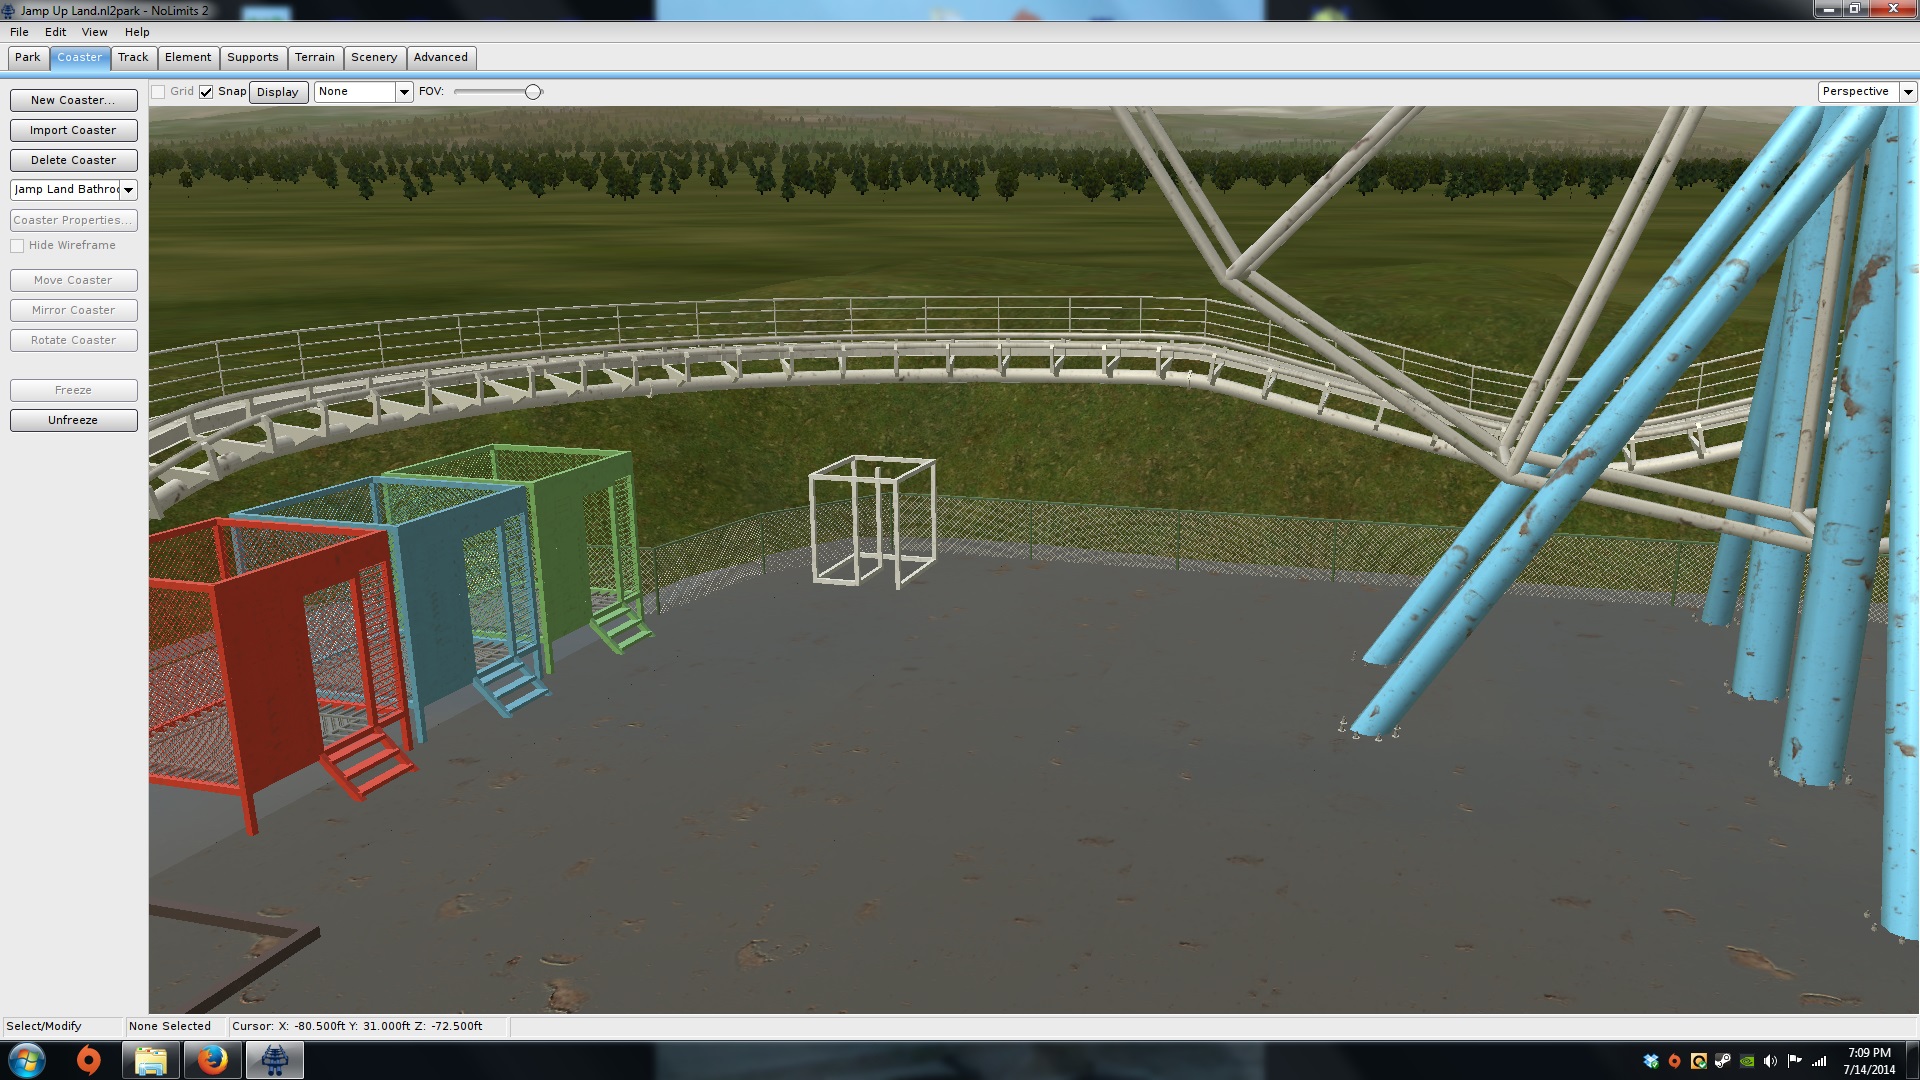Click the Dropbox tray icon

1651,1061
